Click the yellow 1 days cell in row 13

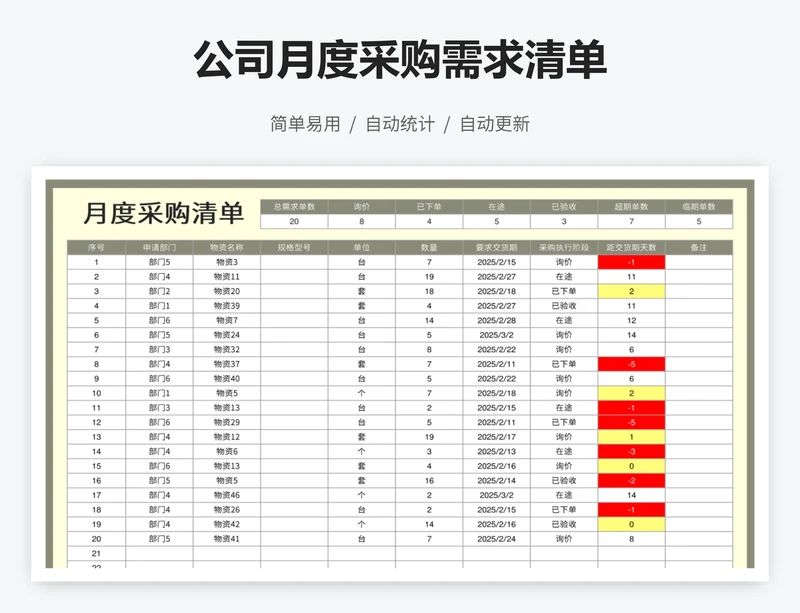pyautogui.click(x=631, y=437)
